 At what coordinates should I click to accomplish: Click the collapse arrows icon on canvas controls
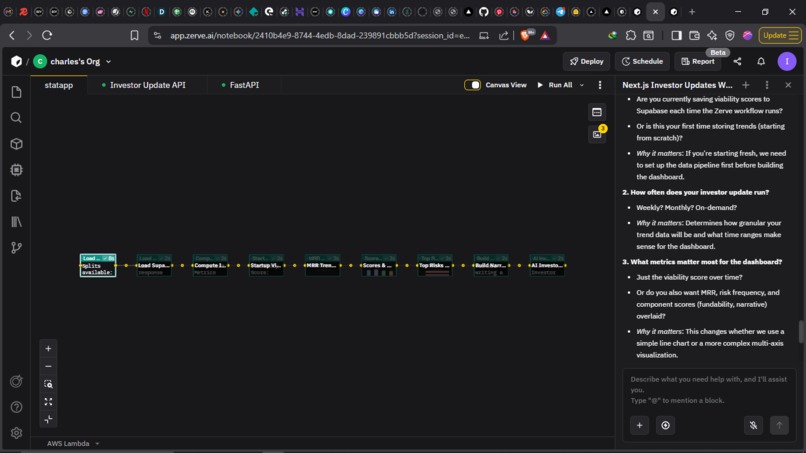pyautogui.click(x=48, y=420)
